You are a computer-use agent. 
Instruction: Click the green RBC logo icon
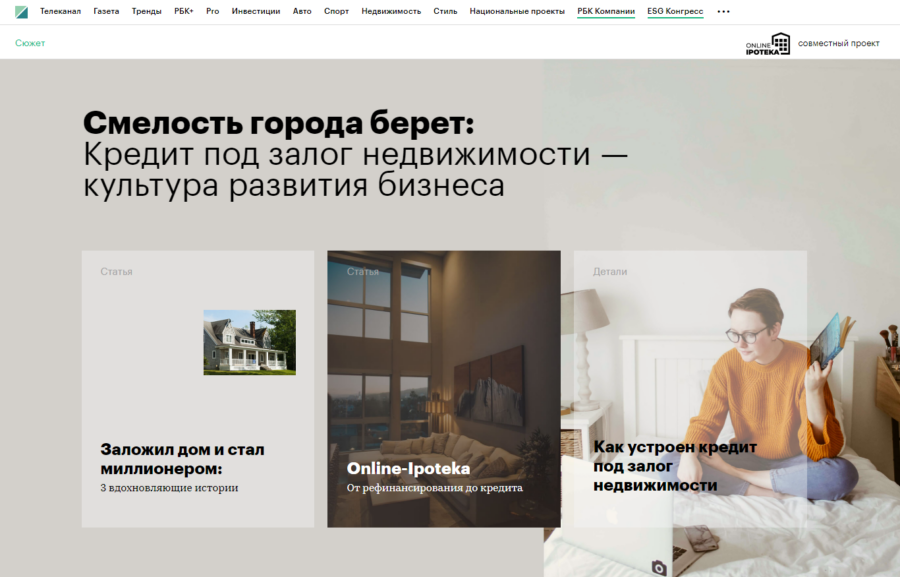pyautogui.click(x=19, y=11)
